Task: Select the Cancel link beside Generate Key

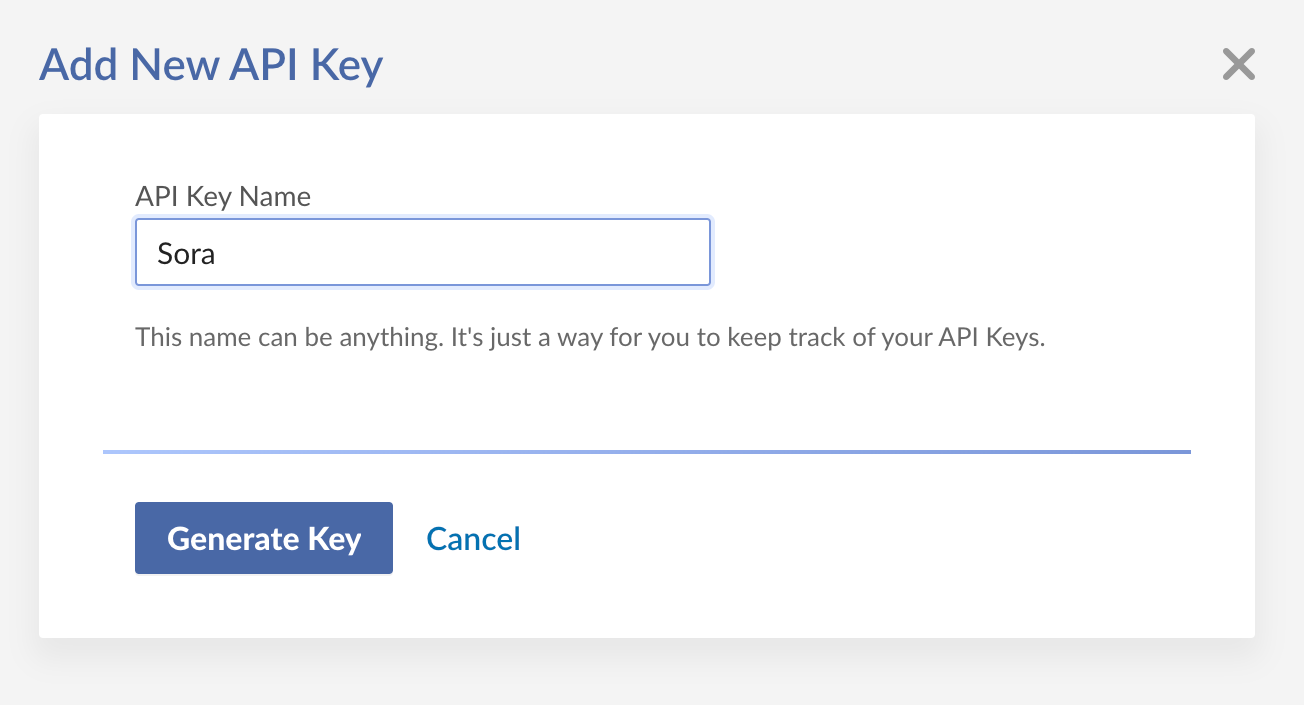Action: coord(473,539)
